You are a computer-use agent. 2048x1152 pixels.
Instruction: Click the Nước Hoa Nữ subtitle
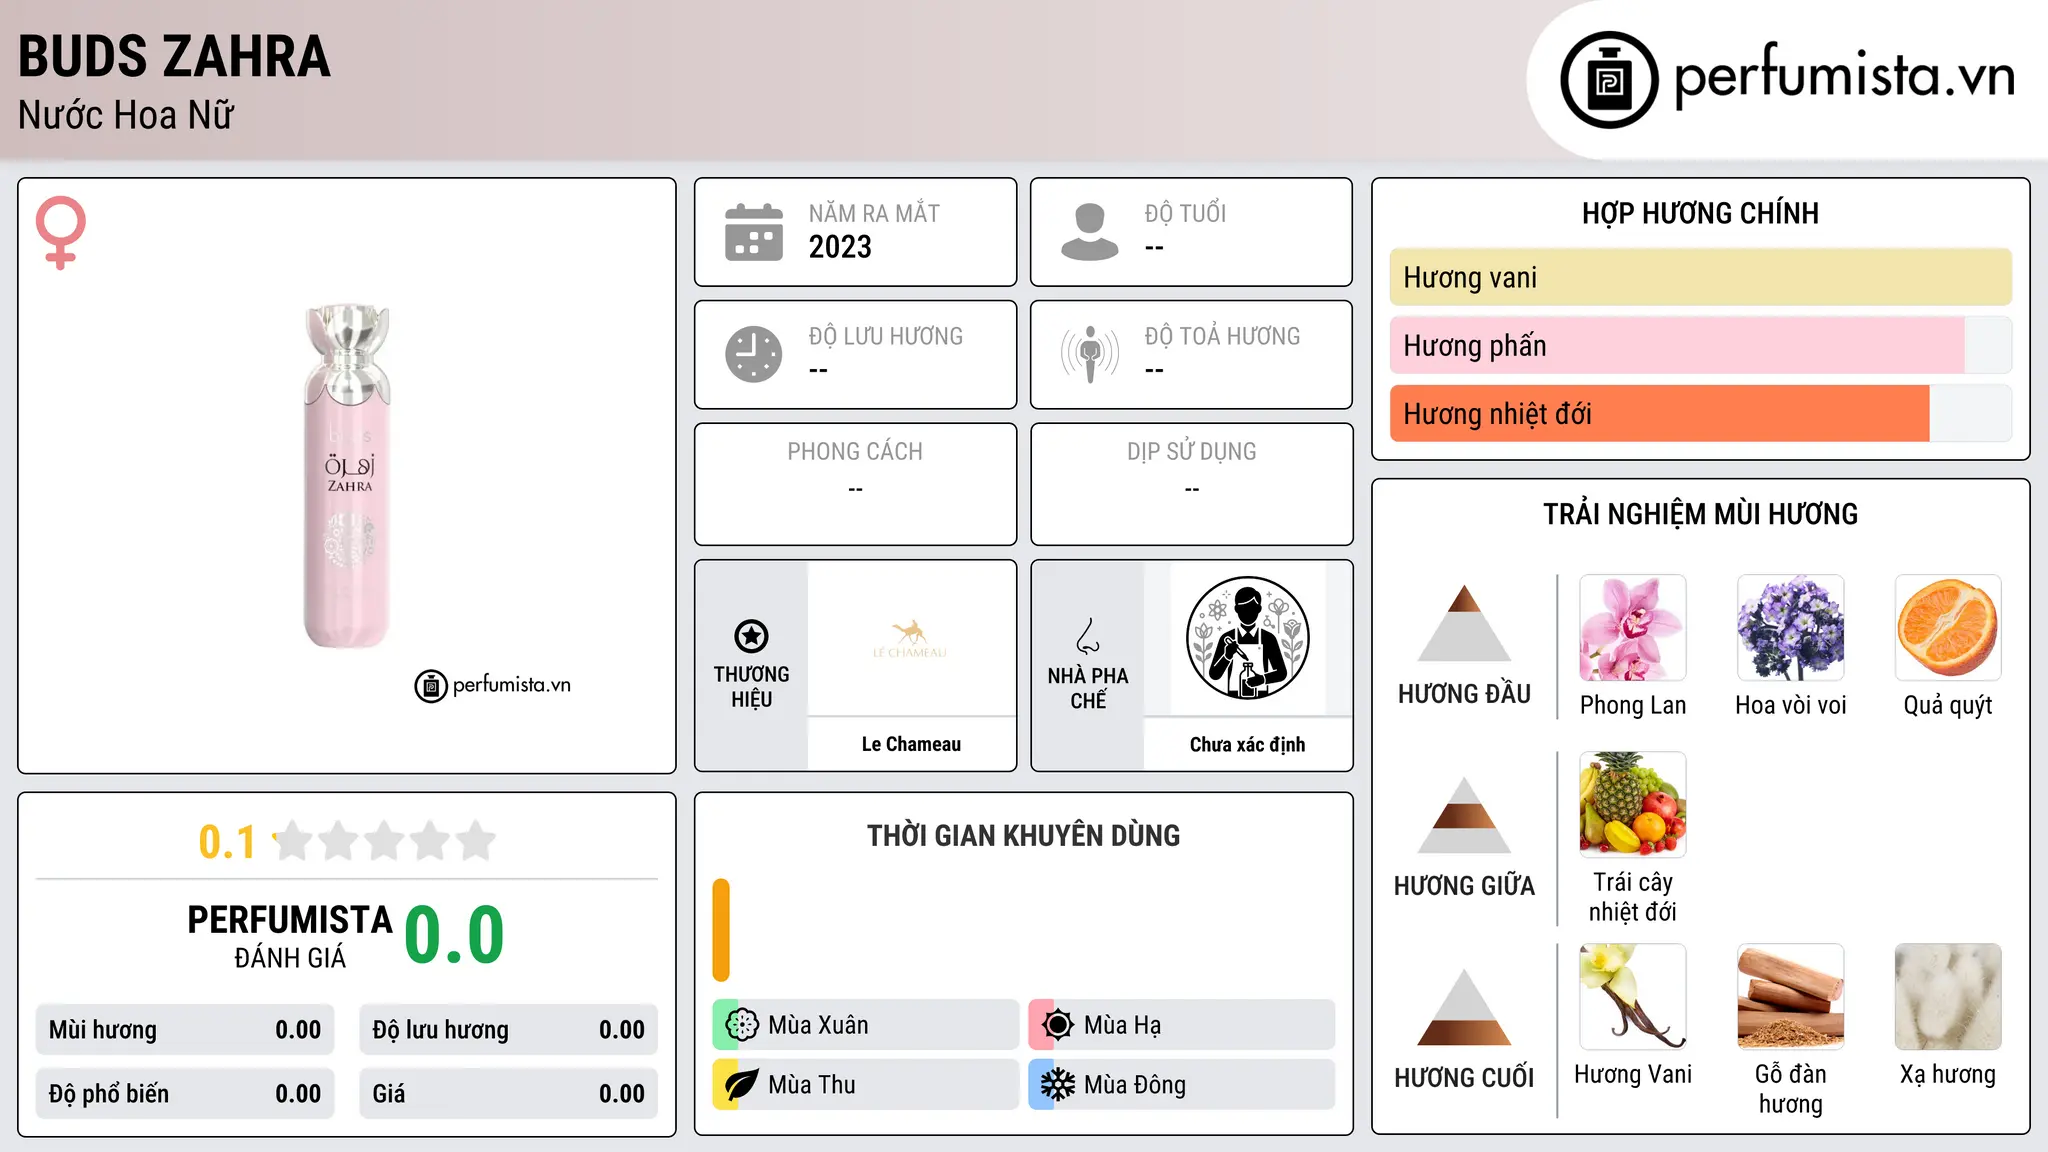point(126,115)
